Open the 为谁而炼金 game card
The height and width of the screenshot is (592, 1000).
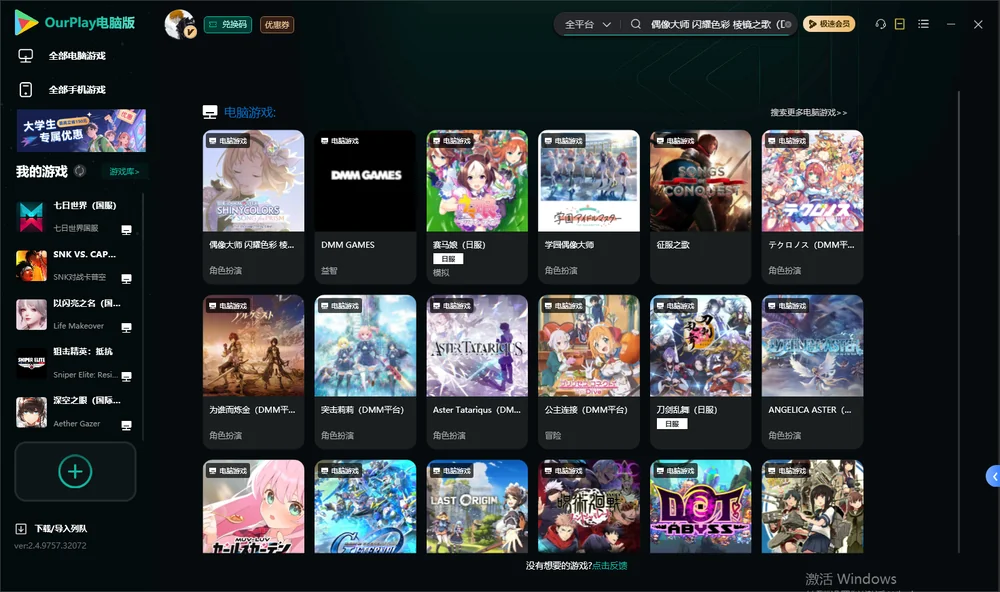pos(253,372)
